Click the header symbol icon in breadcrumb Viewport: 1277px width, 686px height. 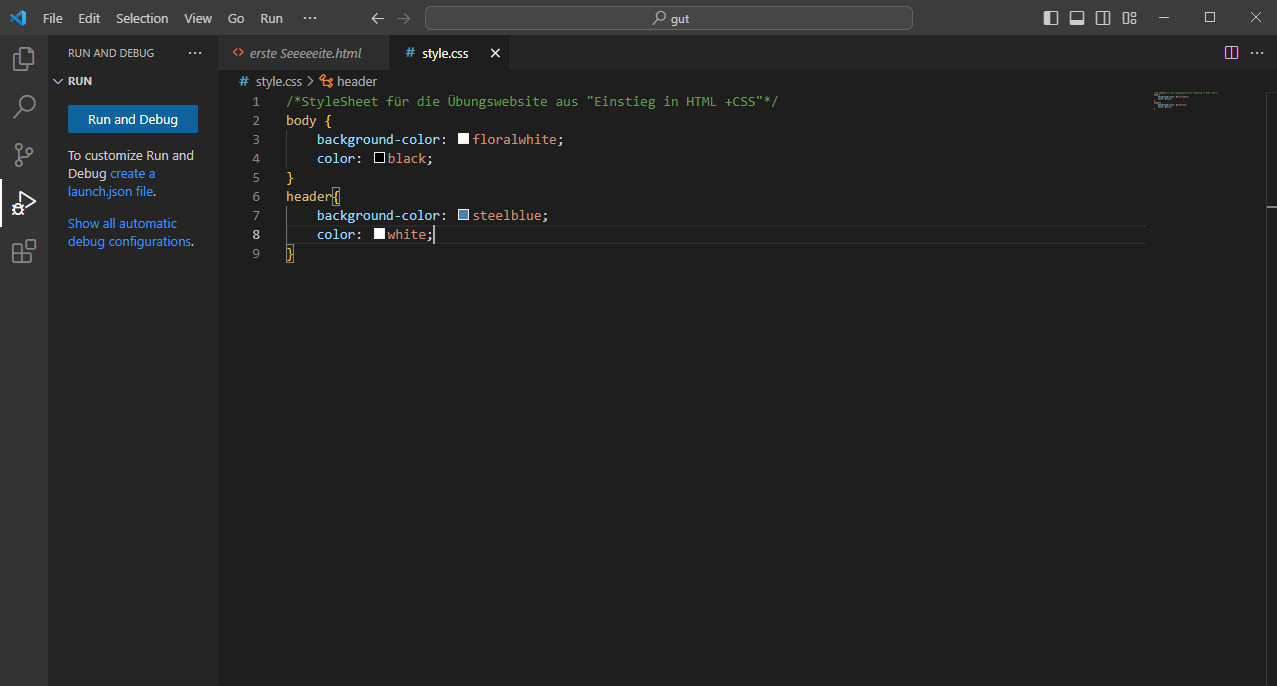click(x=326, y=81)
